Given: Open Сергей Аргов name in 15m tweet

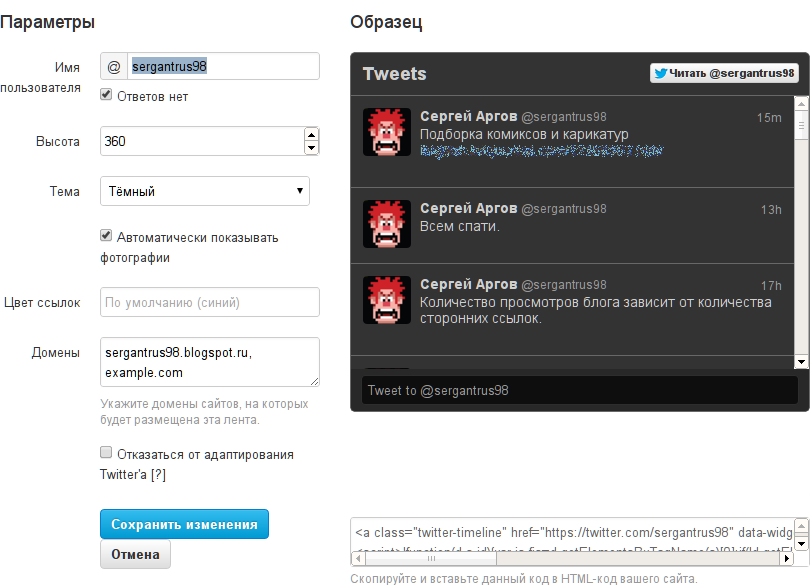Looking at the screenshot, I should pyautogui.click(x=469, y=116).
